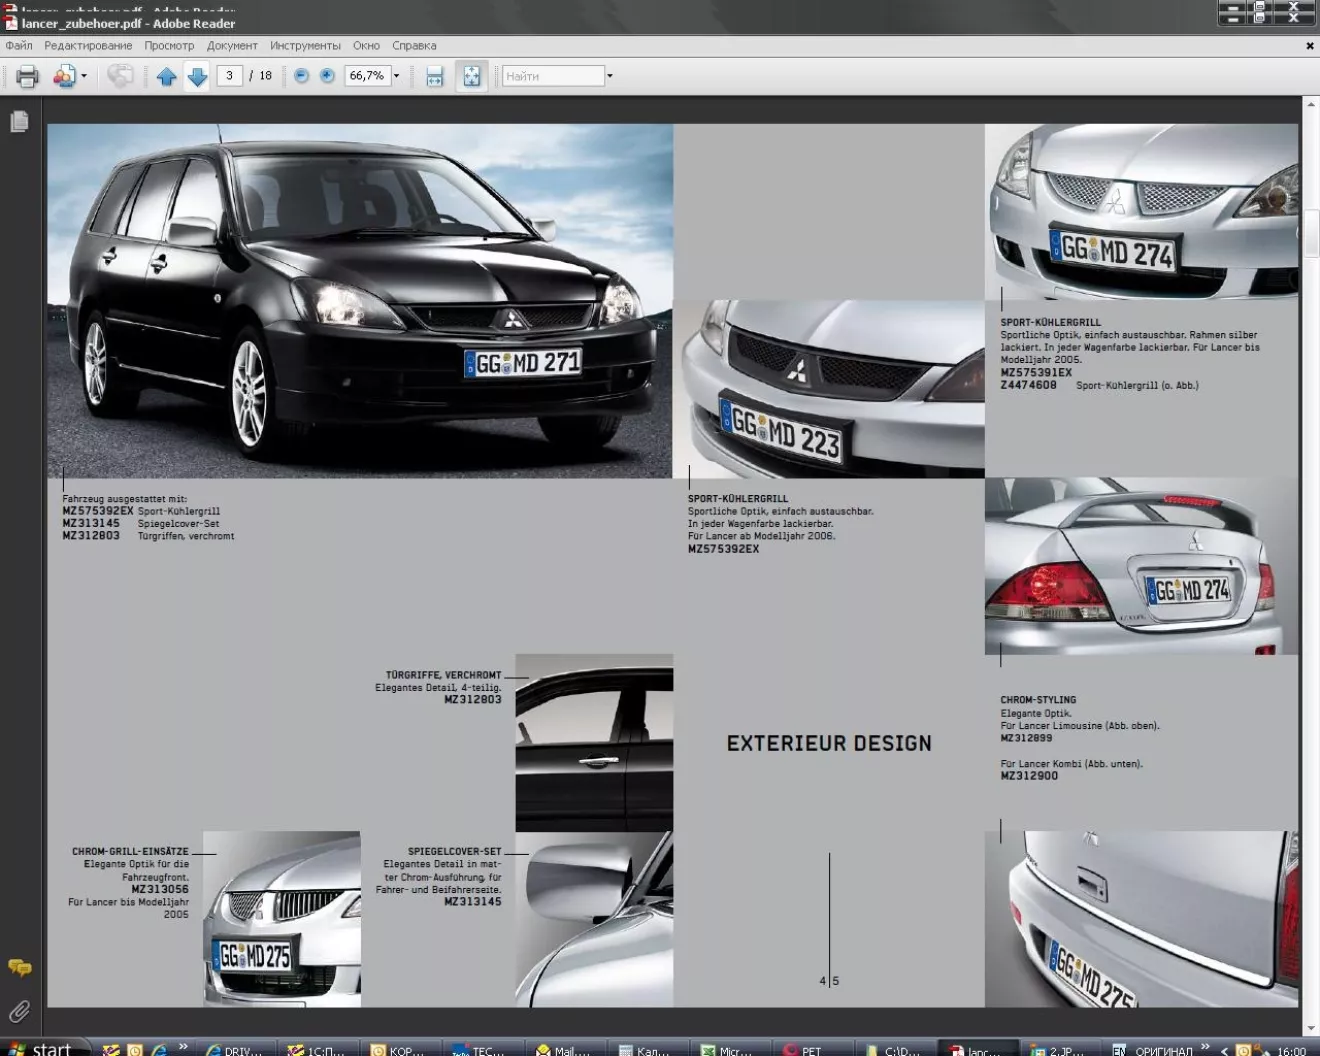Open the Comments panel in left sidebar
1320x1056 pixels.
(19, 967)
